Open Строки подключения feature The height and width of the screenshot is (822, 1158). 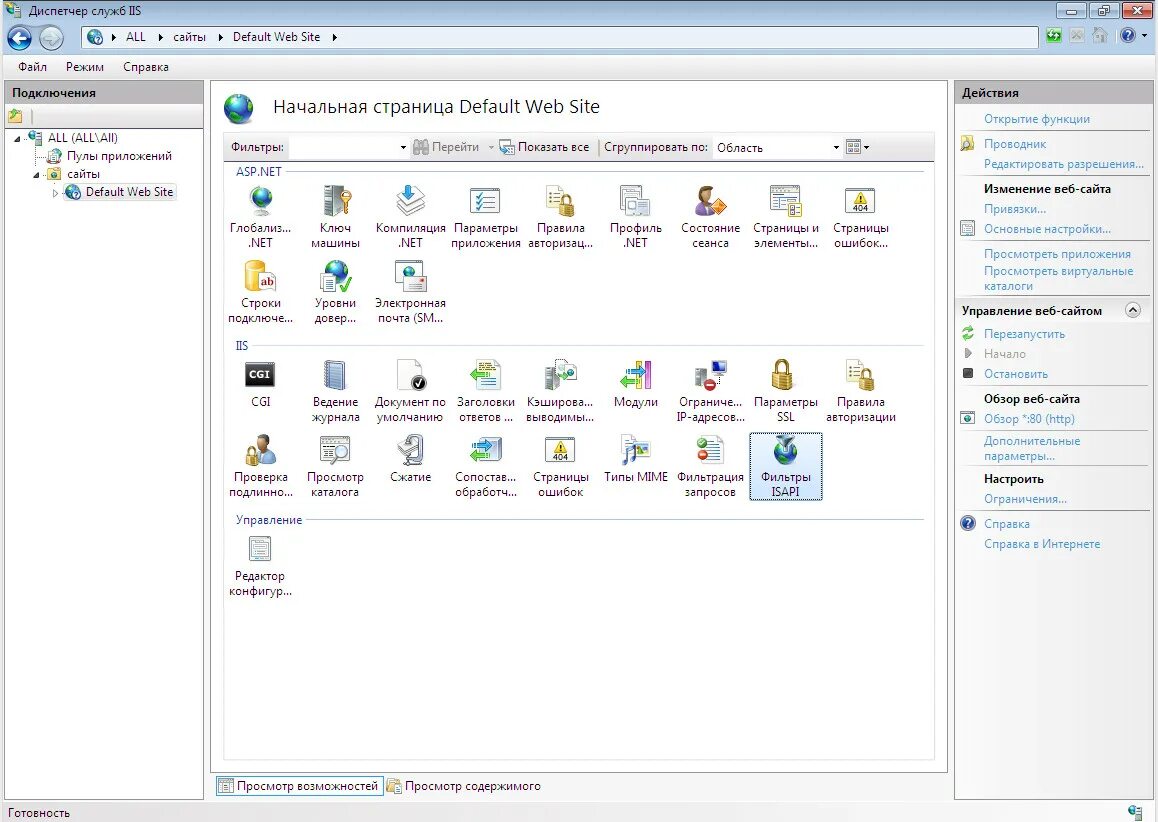click(x=261, y=292)
